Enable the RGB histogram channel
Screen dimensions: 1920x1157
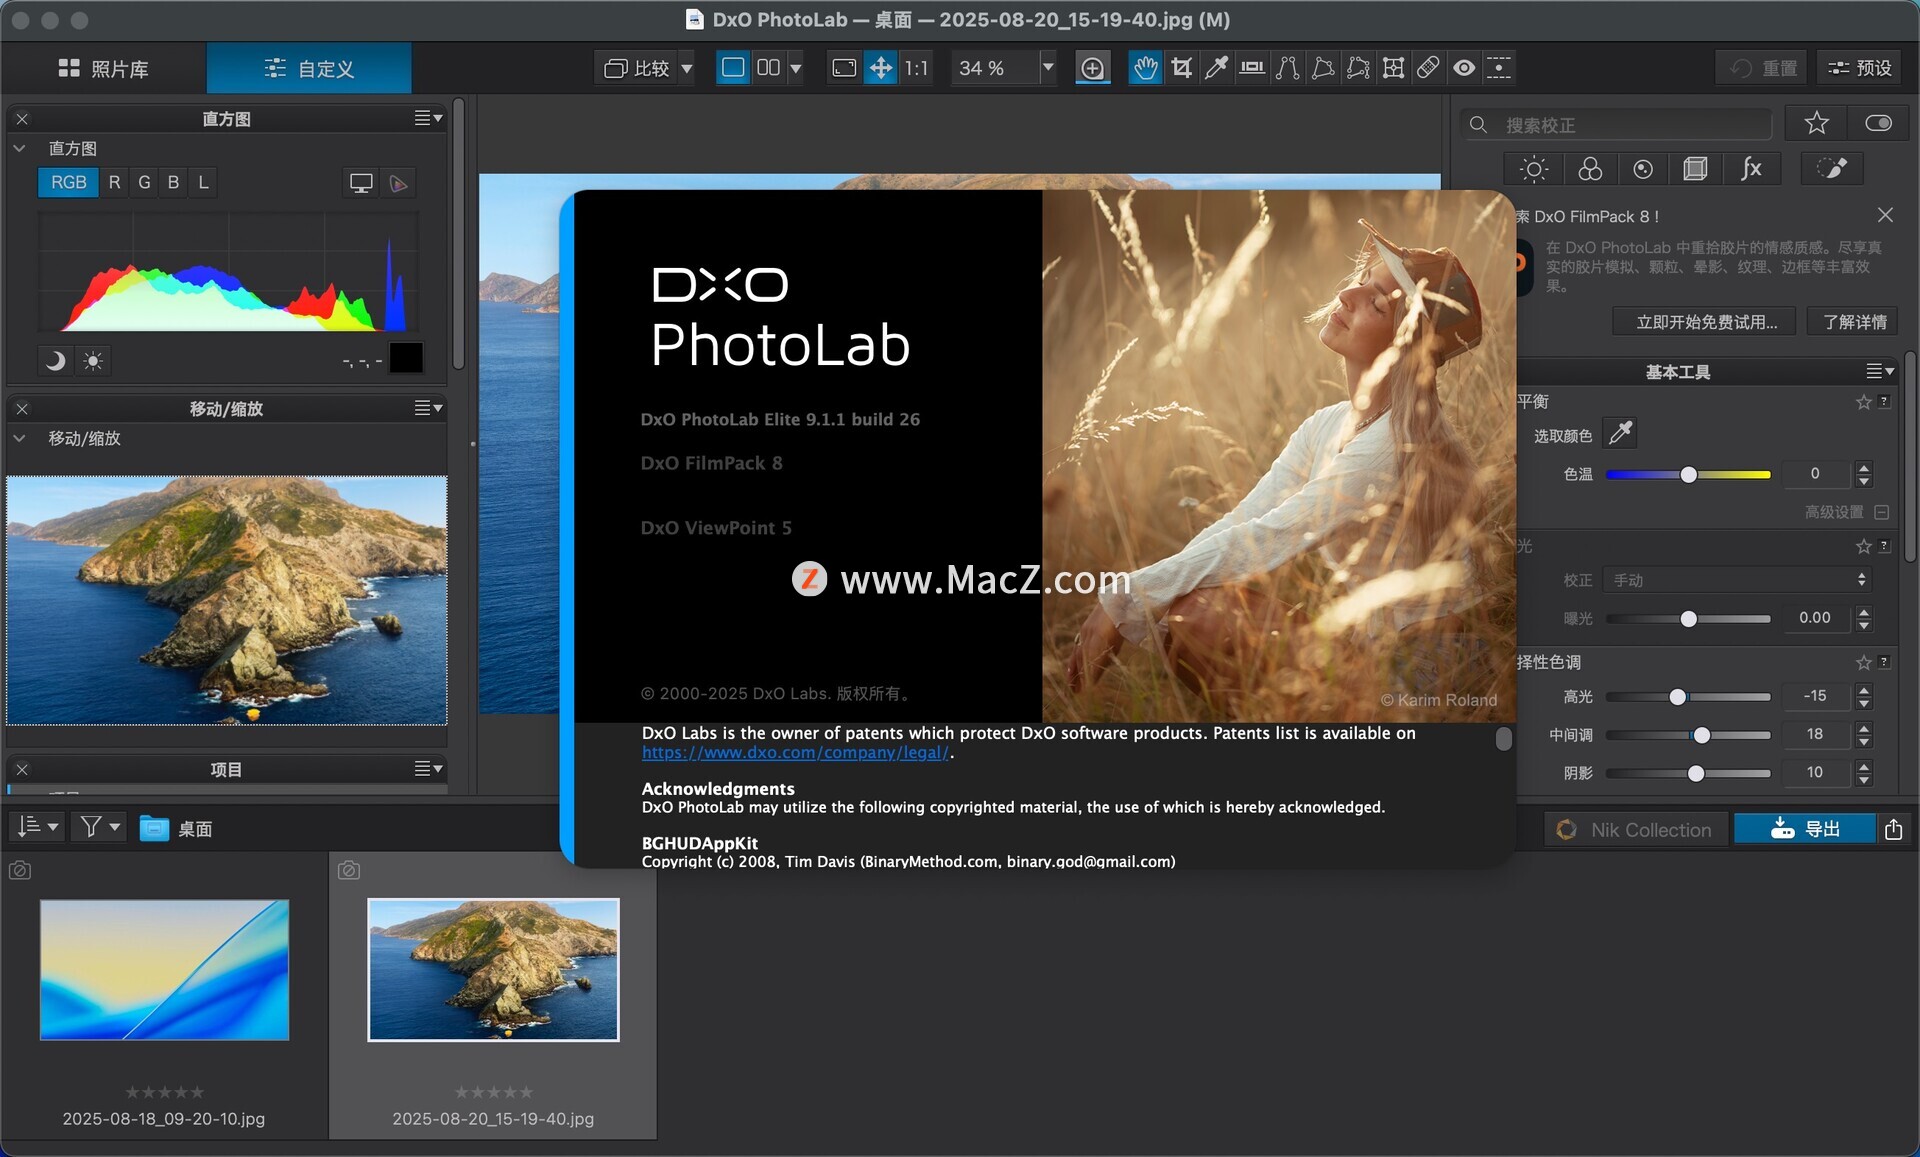click(x=68, y=182)
